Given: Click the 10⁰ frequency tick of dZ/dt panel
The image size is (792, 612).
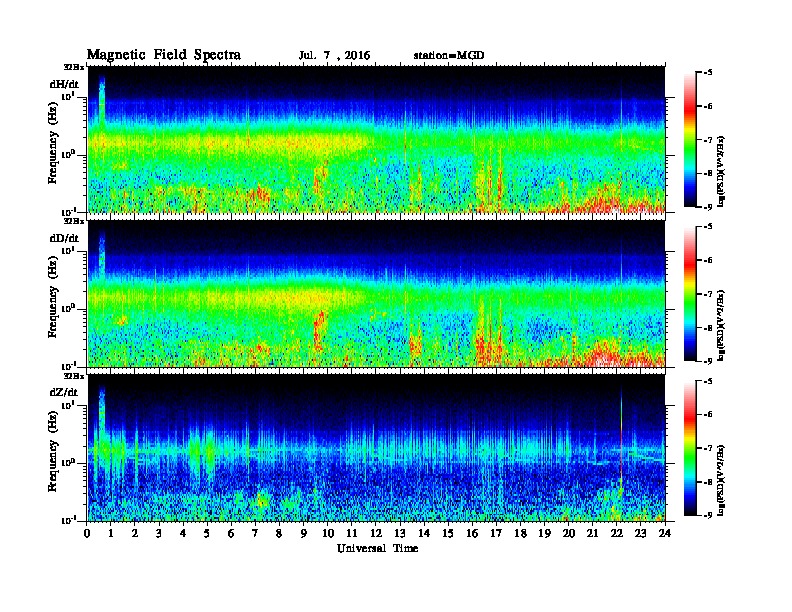Looking at the screenshot, I should (69, 463).
